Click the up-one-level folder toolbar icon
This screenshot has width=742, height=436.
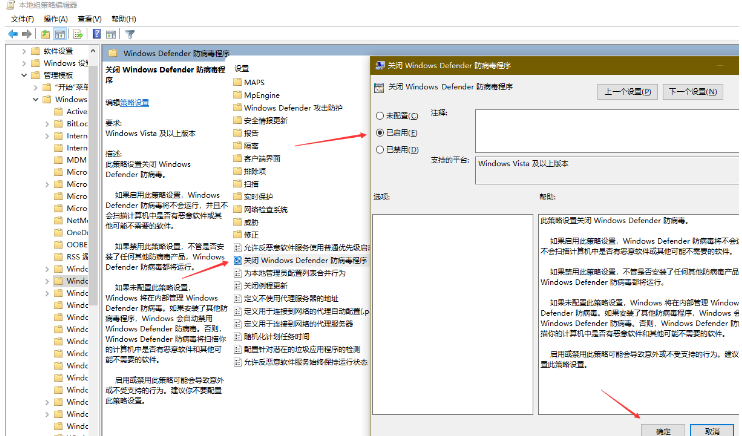[x=45, y=34]
